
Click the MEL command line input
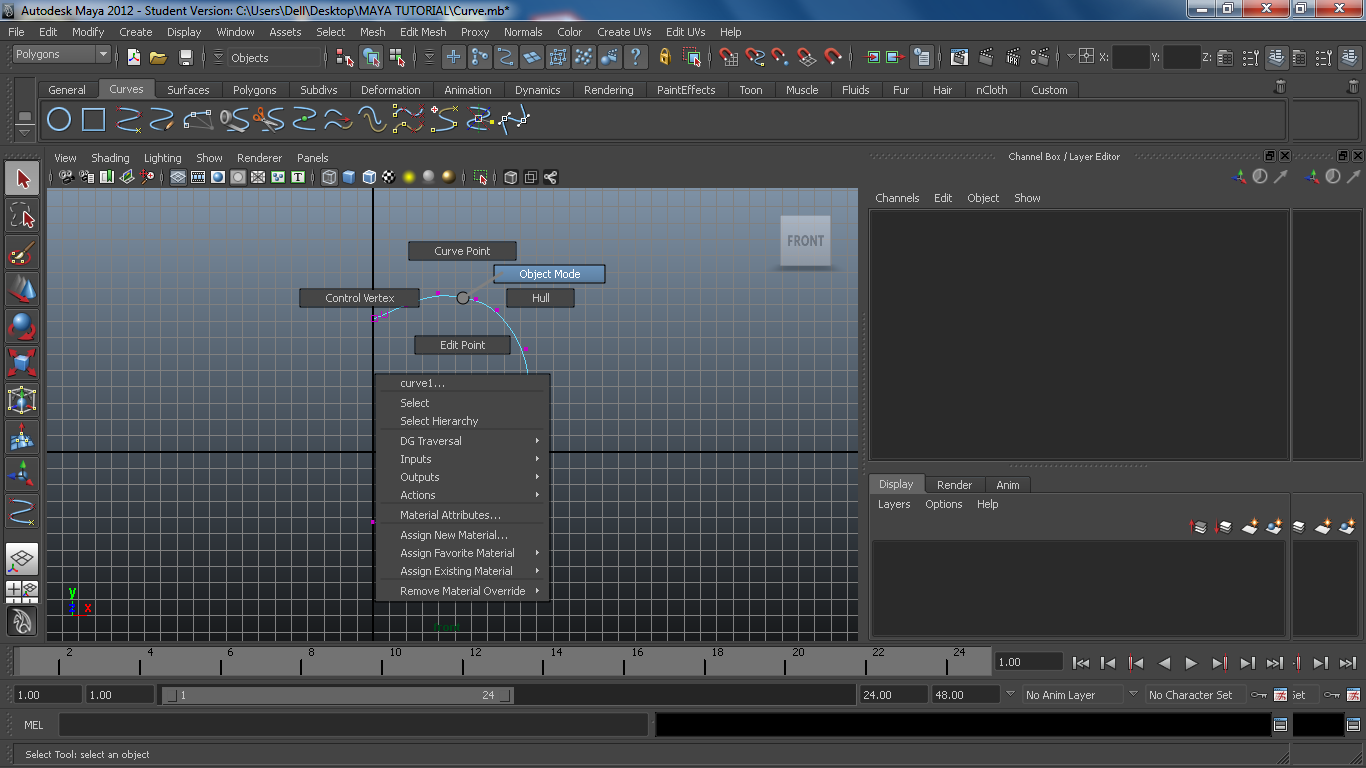tap(353, 725)
